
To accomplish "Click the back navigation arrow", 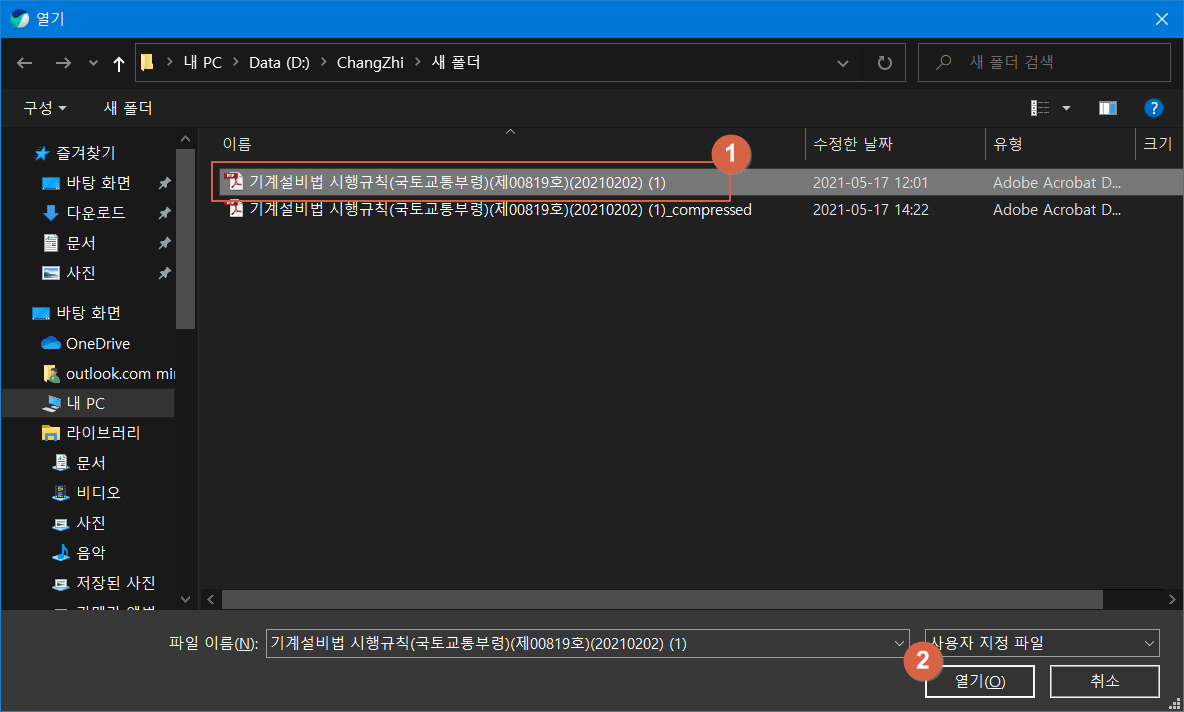I will coord(24,62).
